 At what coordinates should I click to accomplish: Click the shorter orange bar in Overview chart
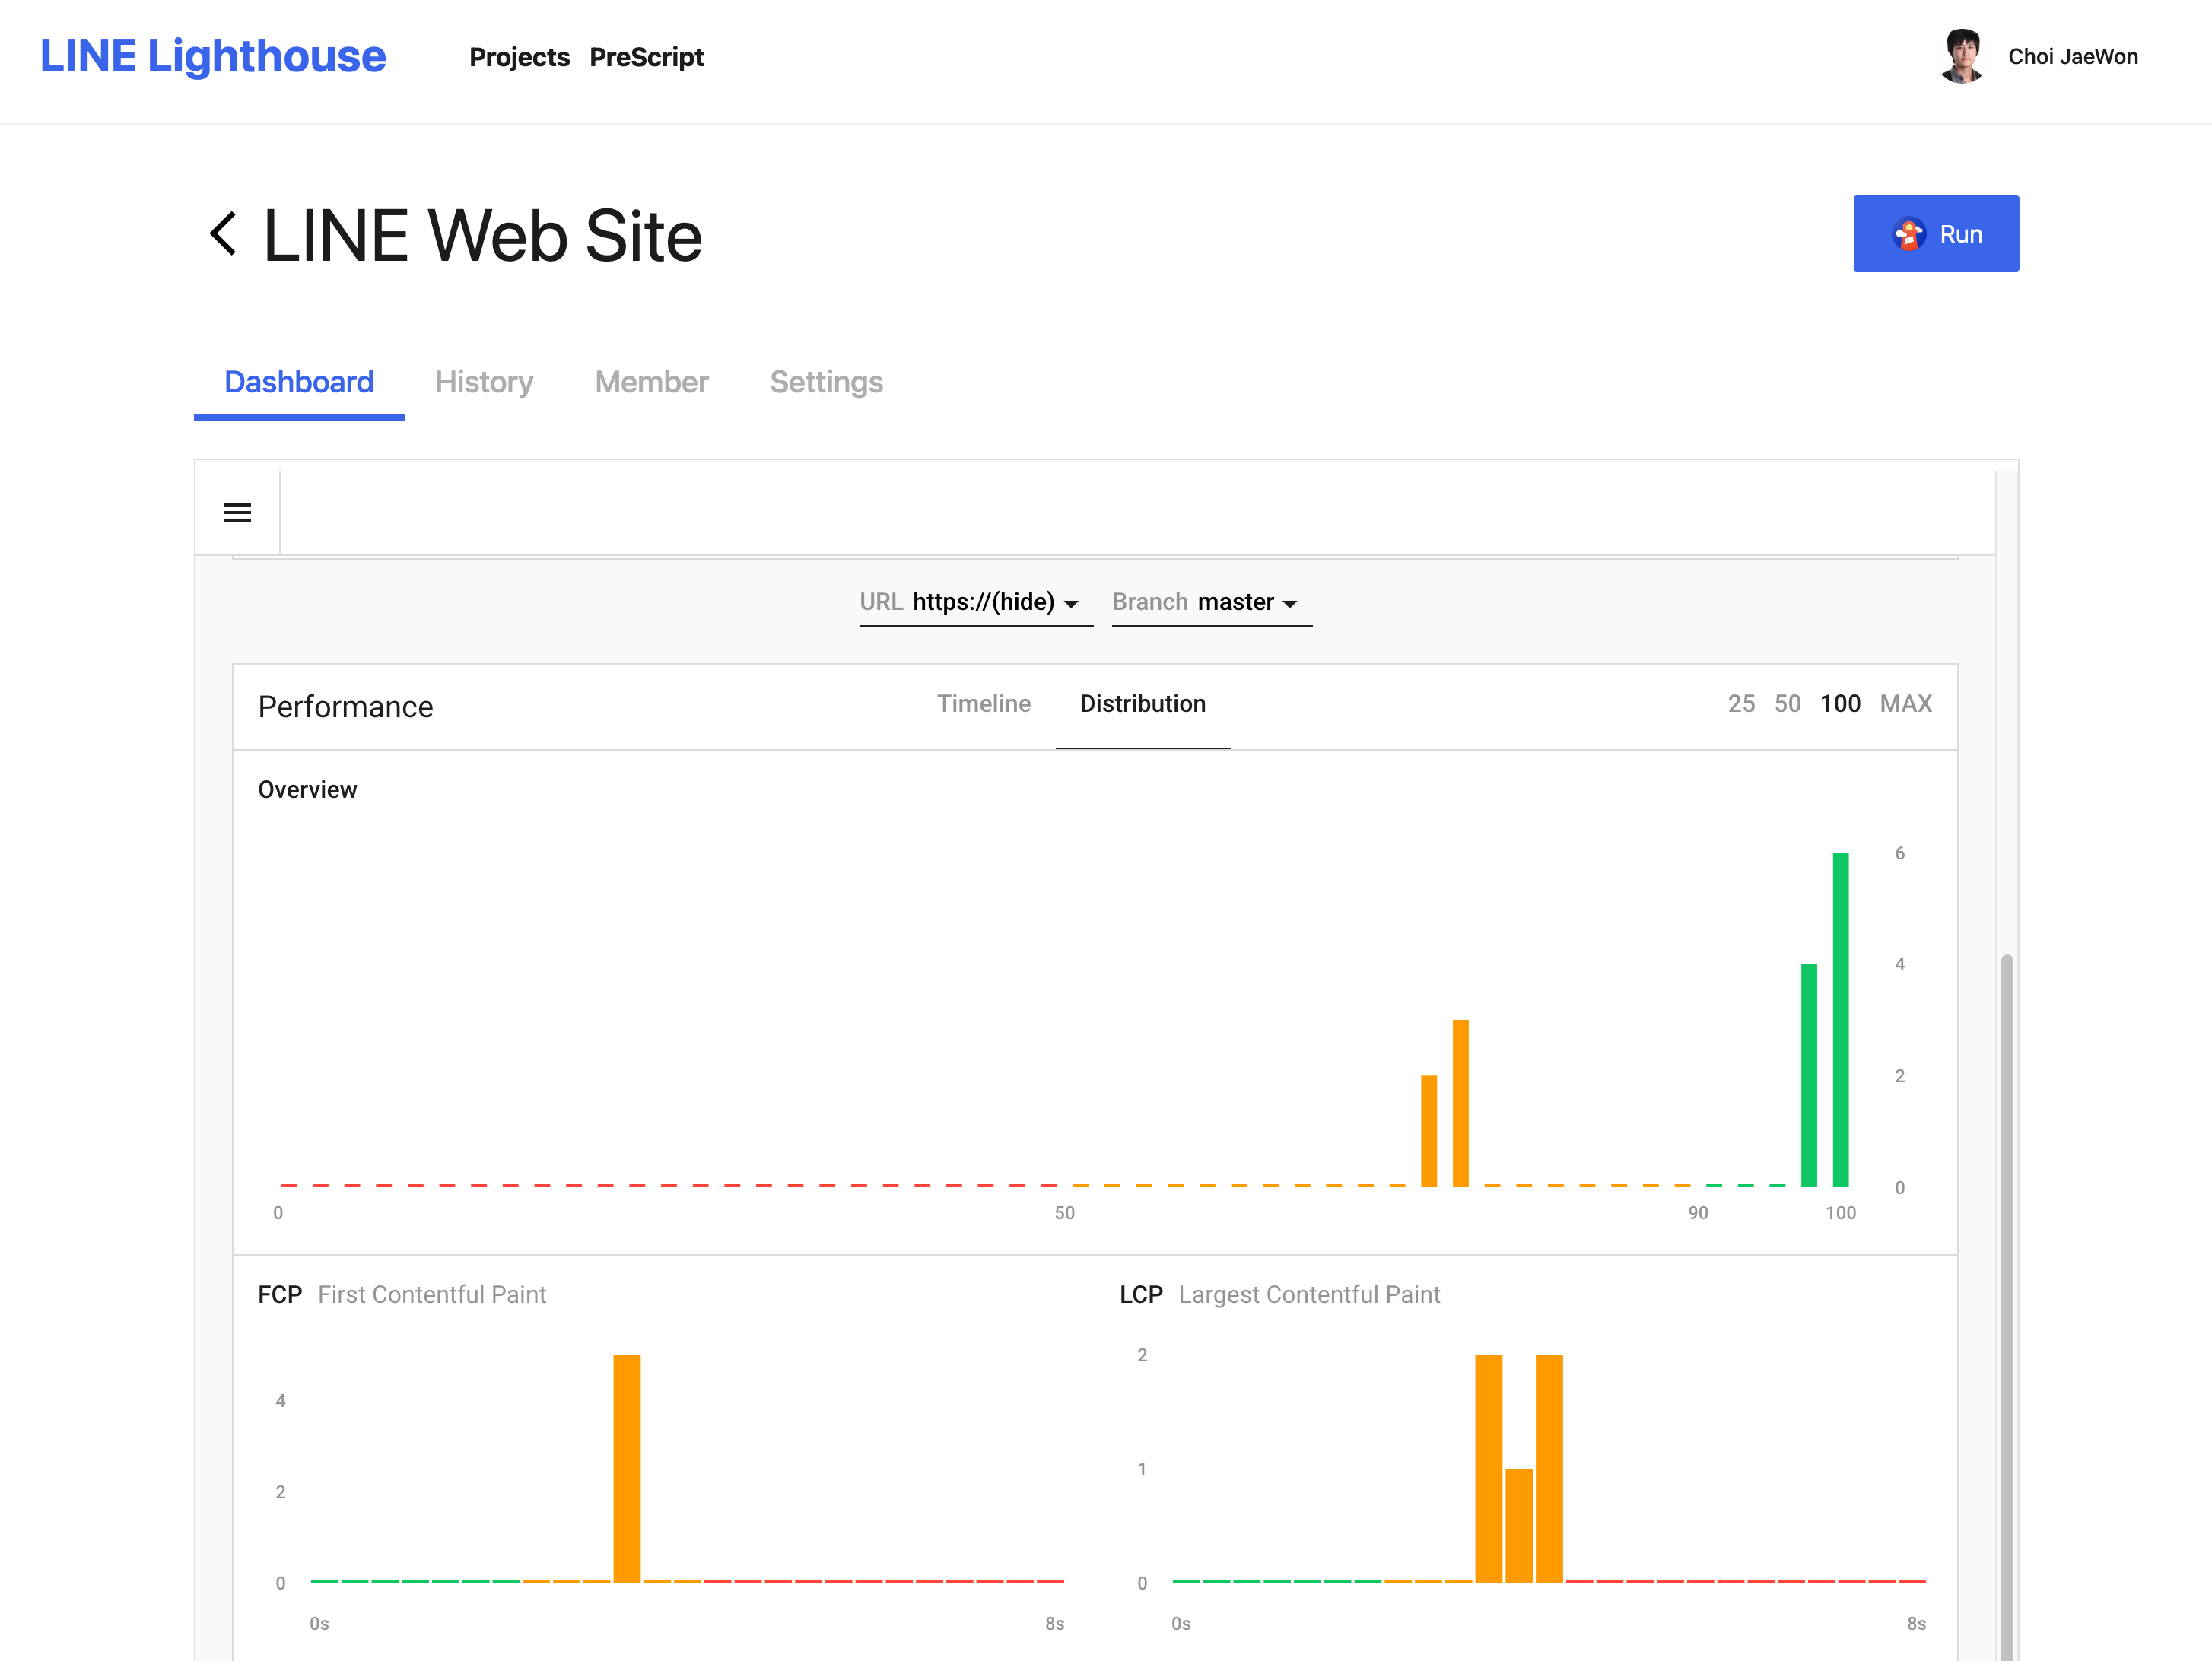click(1428, 1131)
